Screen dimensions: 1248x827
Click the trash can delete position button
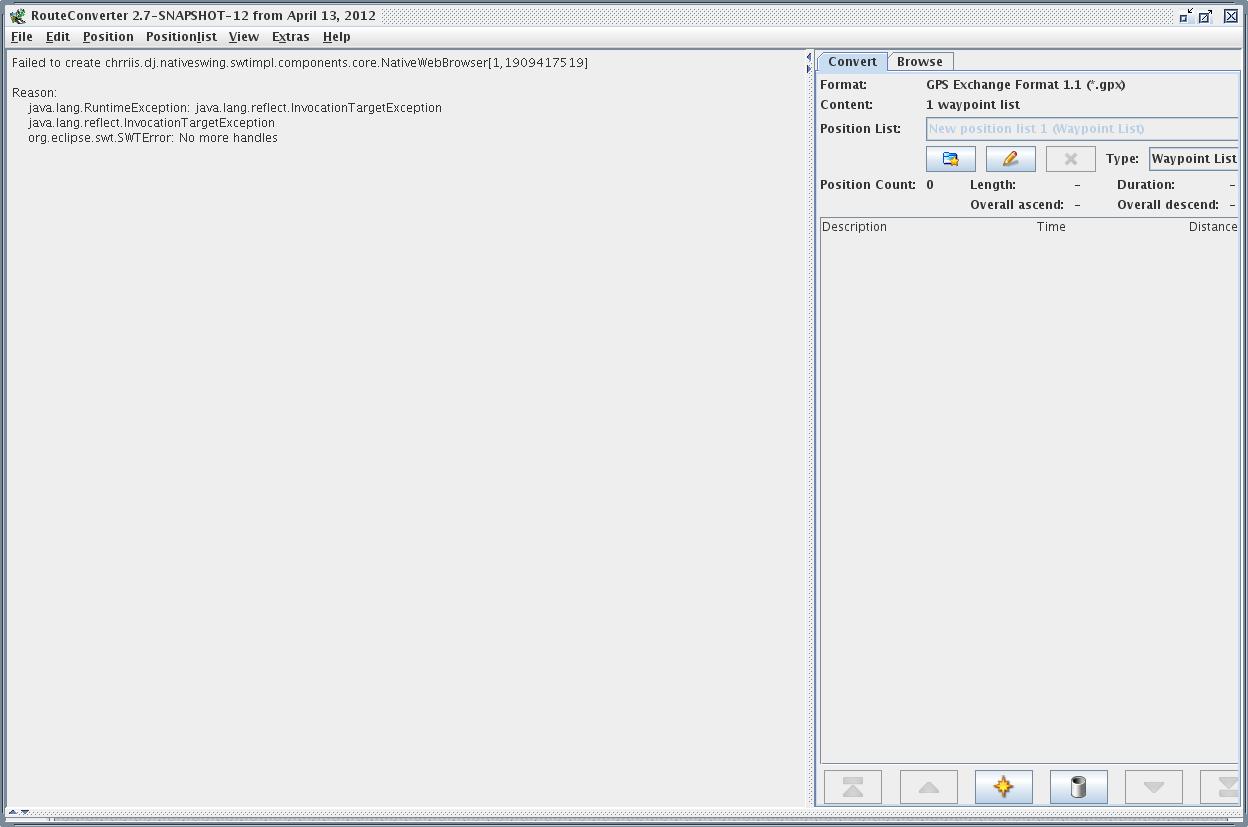[1078, 787]
